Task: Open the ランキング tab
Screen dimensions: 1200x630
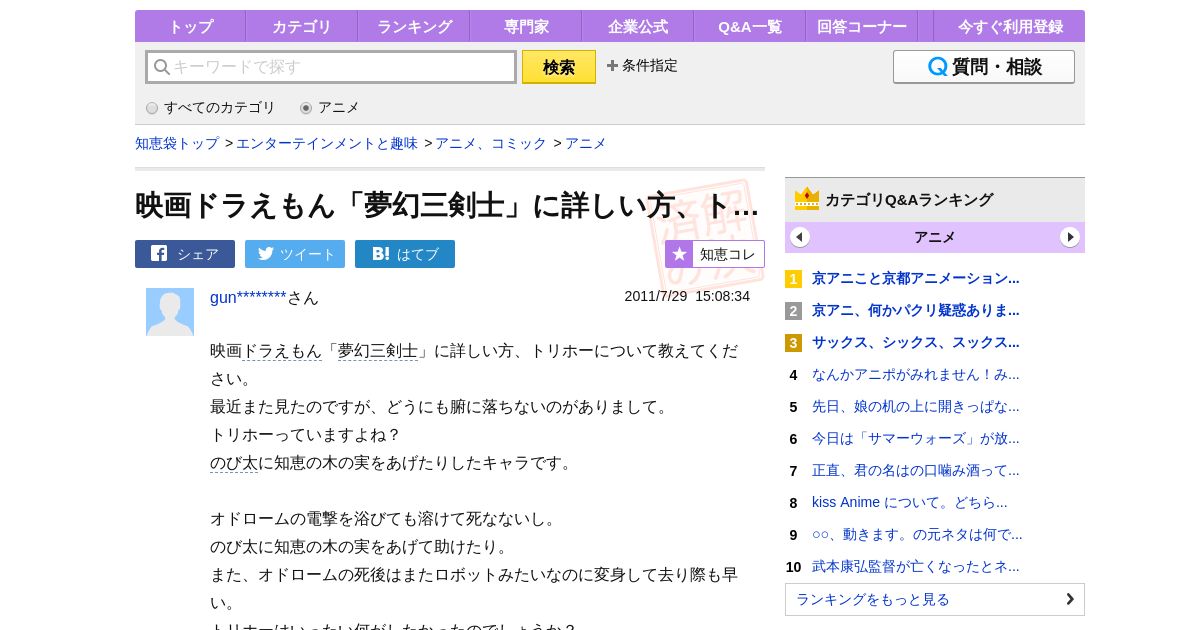Action: 413,27
